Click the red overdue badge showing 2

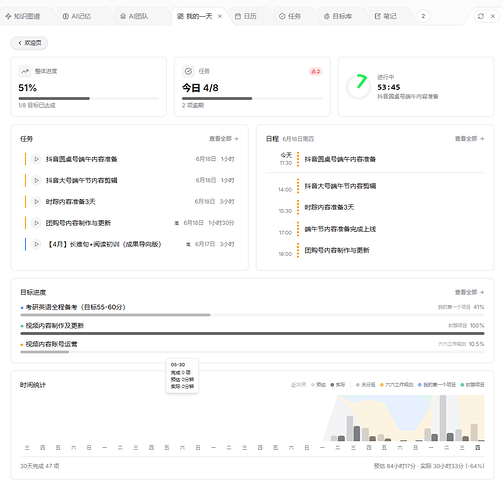[x=315, y=71]
